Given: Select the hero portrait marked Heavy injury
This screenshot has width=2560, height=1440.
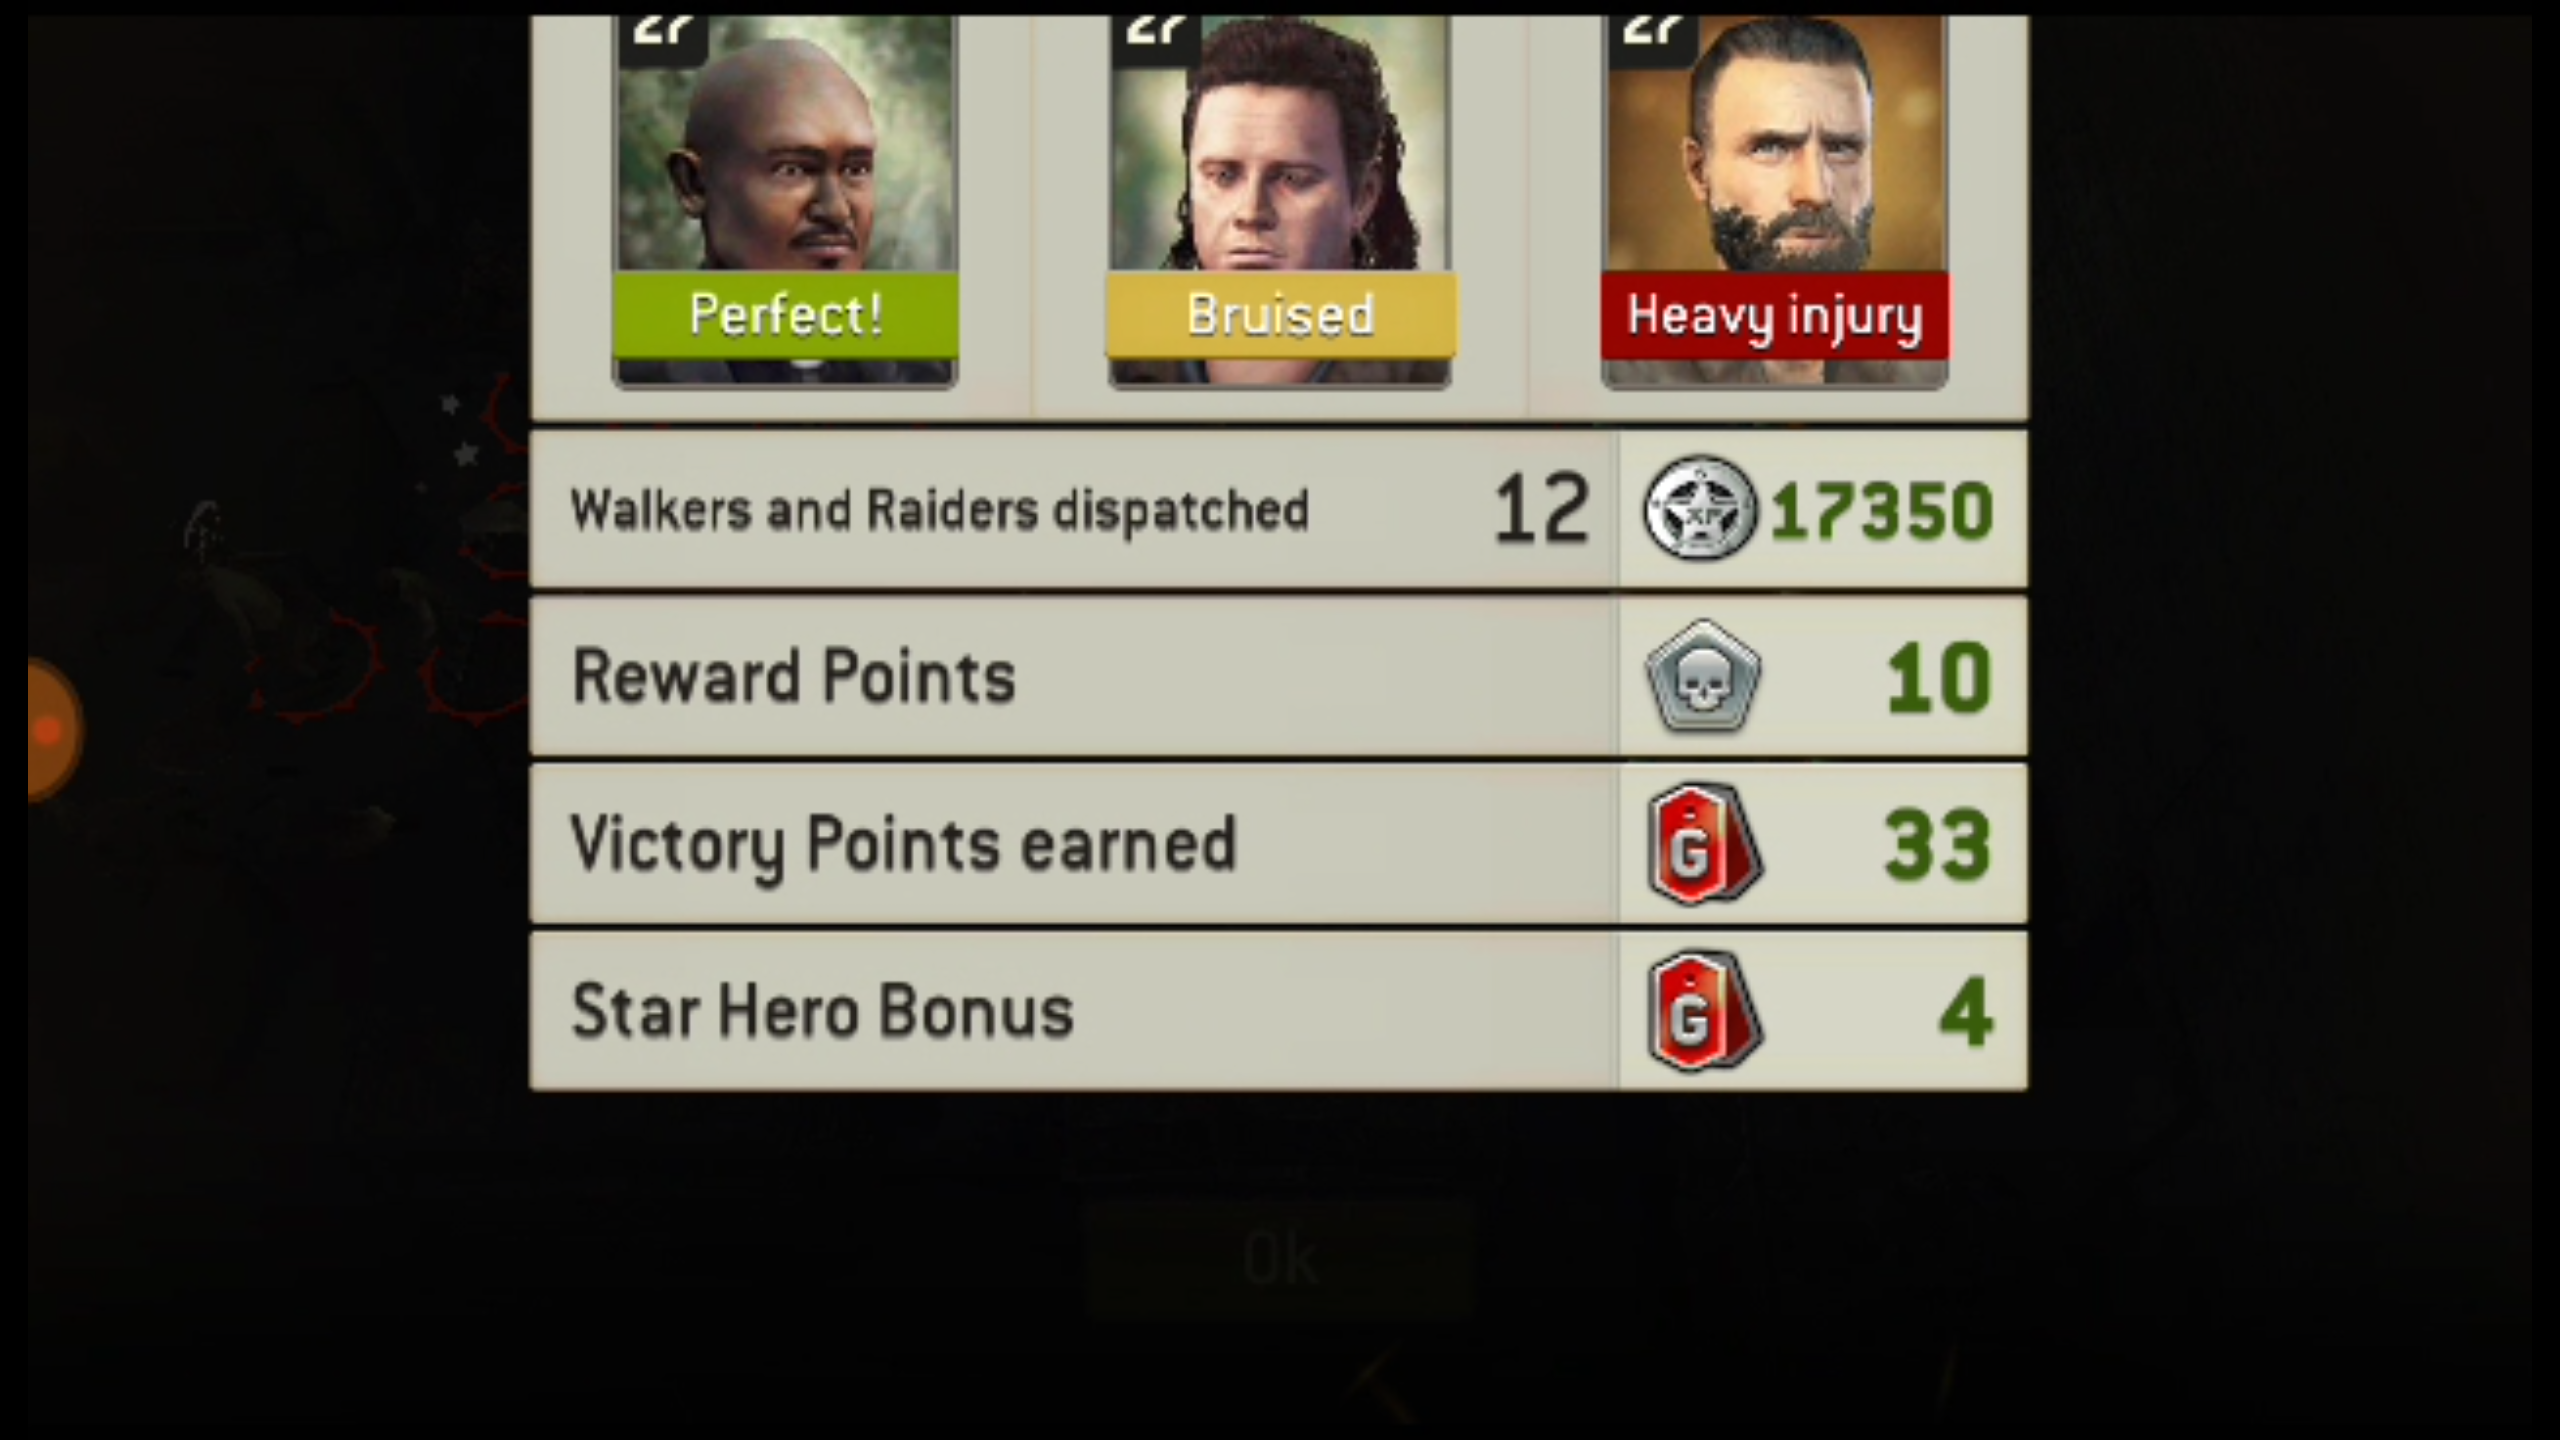Looking at the screenshot, I should [x=1775, y=200].
